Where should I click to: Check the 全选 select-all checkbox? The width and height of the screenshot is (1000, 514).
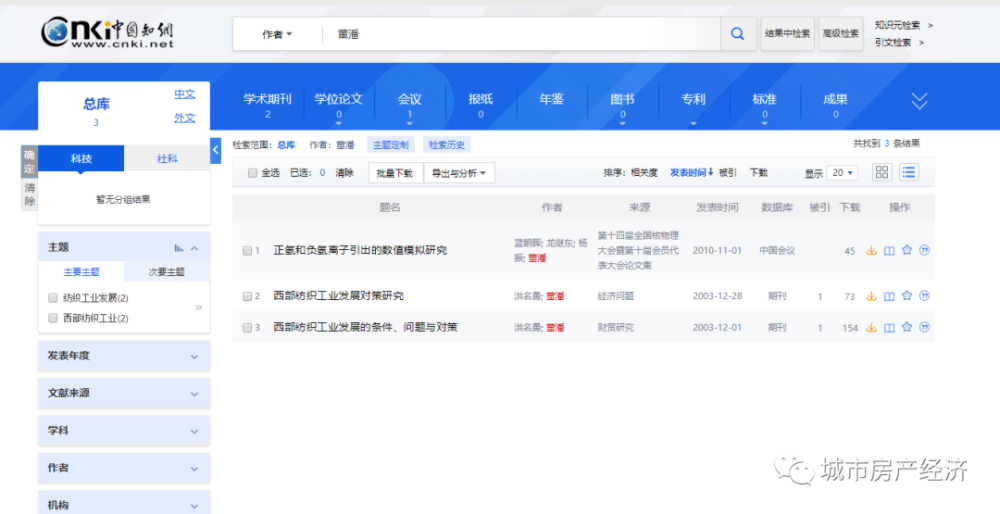pos(252,173)
